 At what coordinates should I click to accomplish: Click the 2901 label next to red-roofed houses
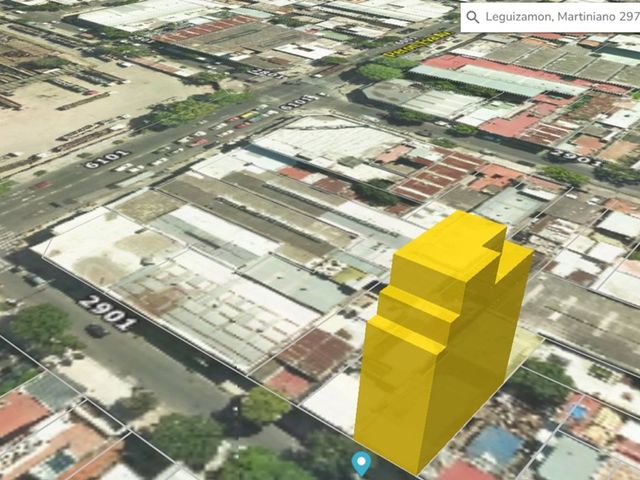pyautogui.click(x=575, y=158)
